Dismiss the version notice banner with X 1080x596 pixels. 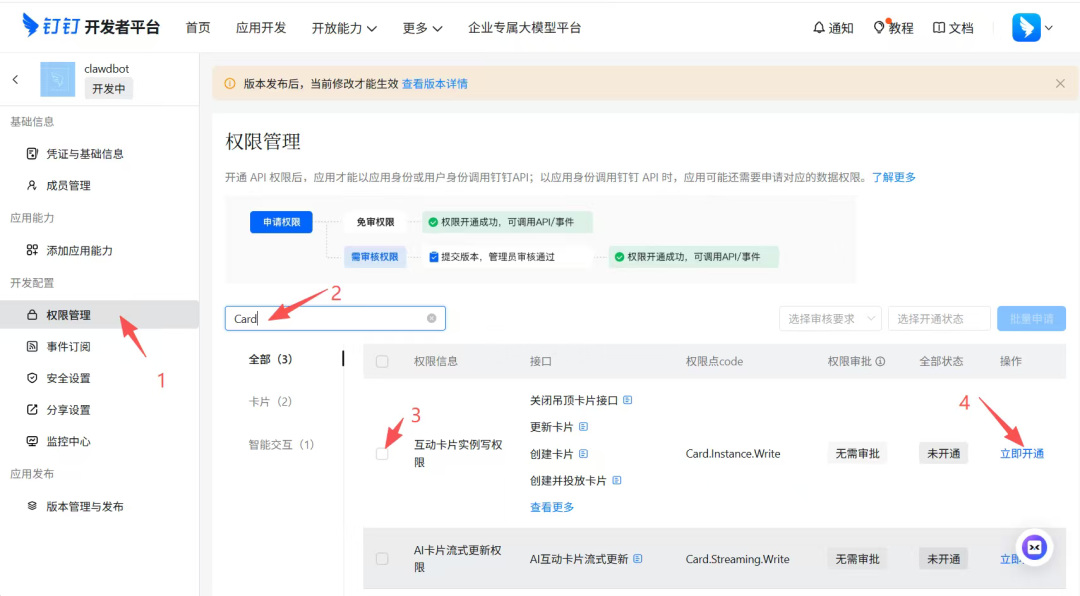[x=1060, y=83]
